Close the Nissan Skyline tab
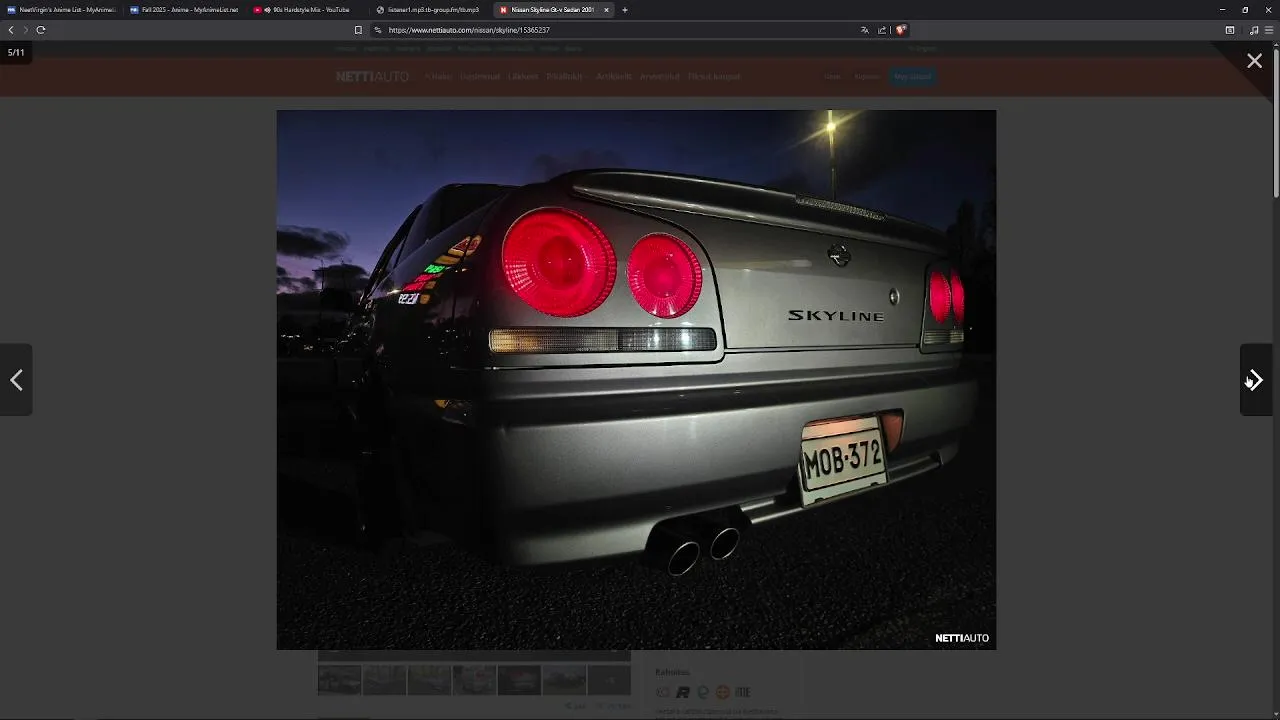1280x720 pixels. (x=606, y=10)
